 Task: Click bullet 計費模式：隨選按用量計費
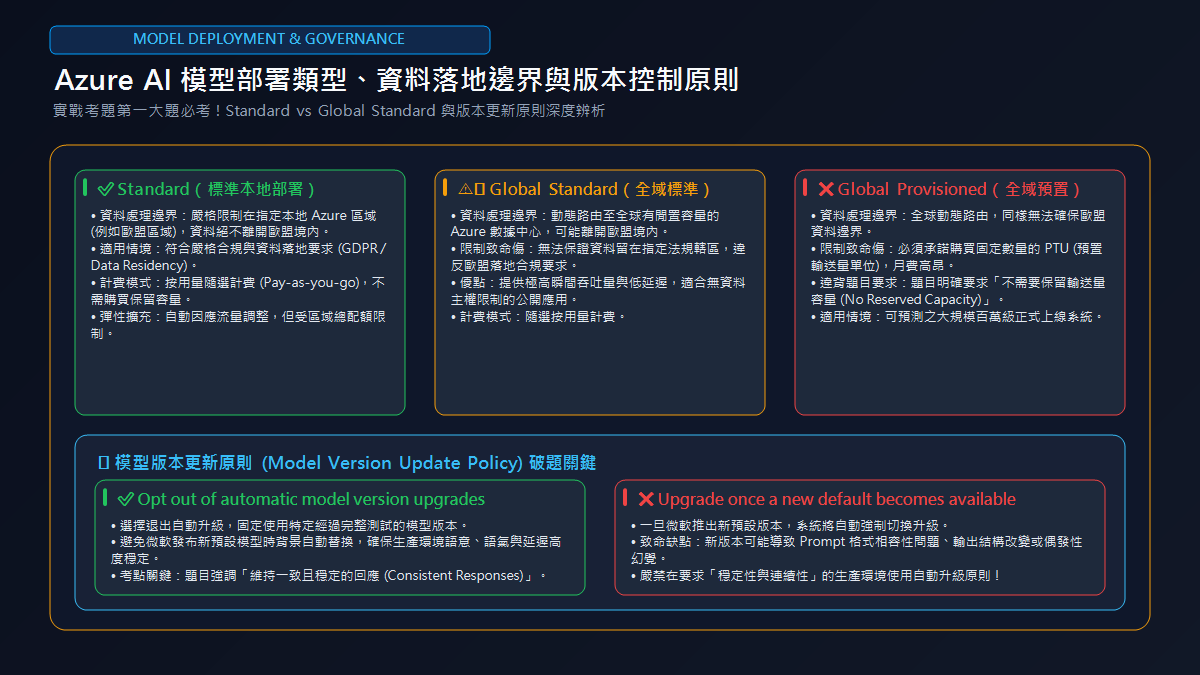coord(538,316)
